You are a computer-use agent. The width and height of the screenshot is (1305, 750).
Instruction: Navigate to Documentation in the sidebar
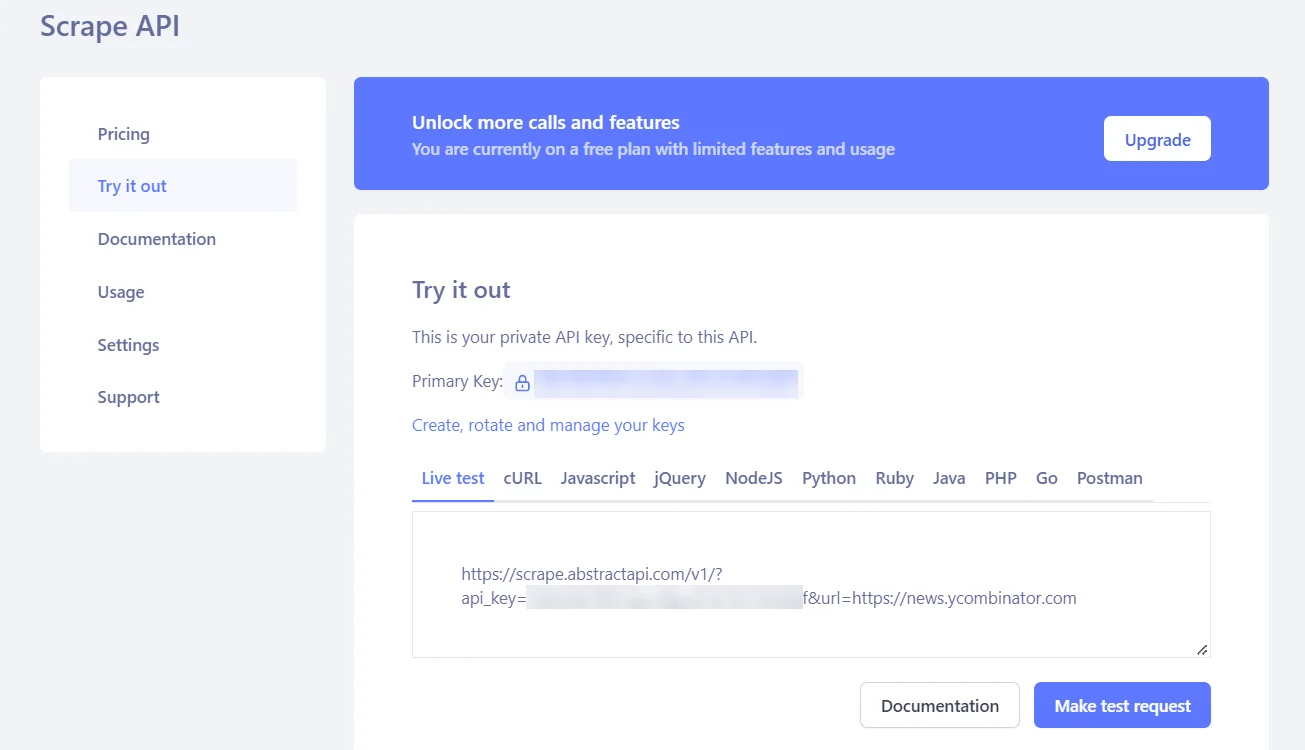click(156, 239)
